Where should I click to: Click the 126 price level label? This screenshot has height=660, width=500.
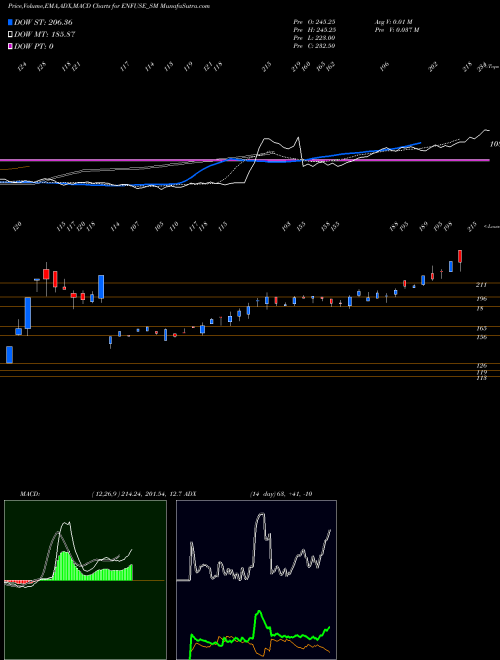pos(481,366)
